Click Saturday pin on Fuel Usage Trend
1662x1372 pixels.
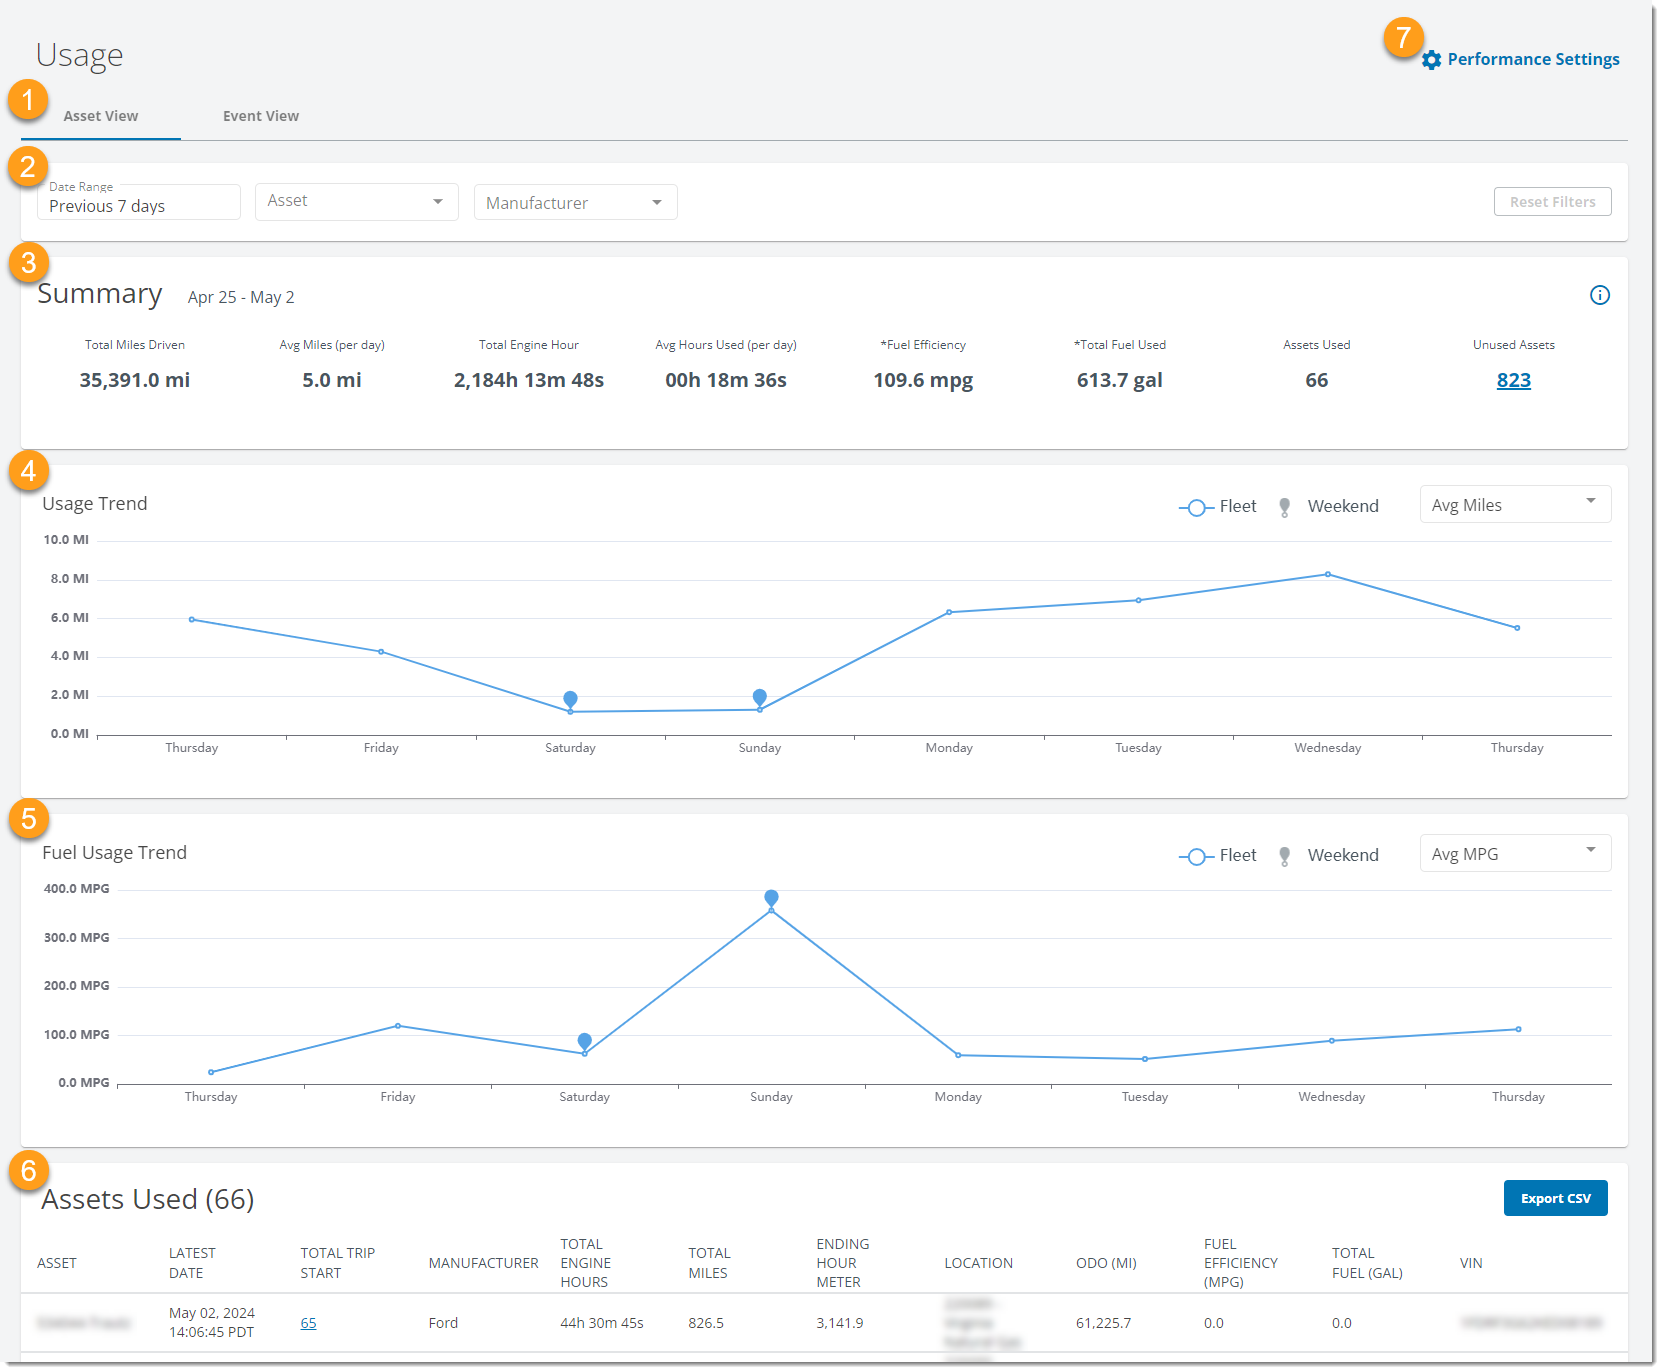pyautogui.click(x=585, y=1042)
